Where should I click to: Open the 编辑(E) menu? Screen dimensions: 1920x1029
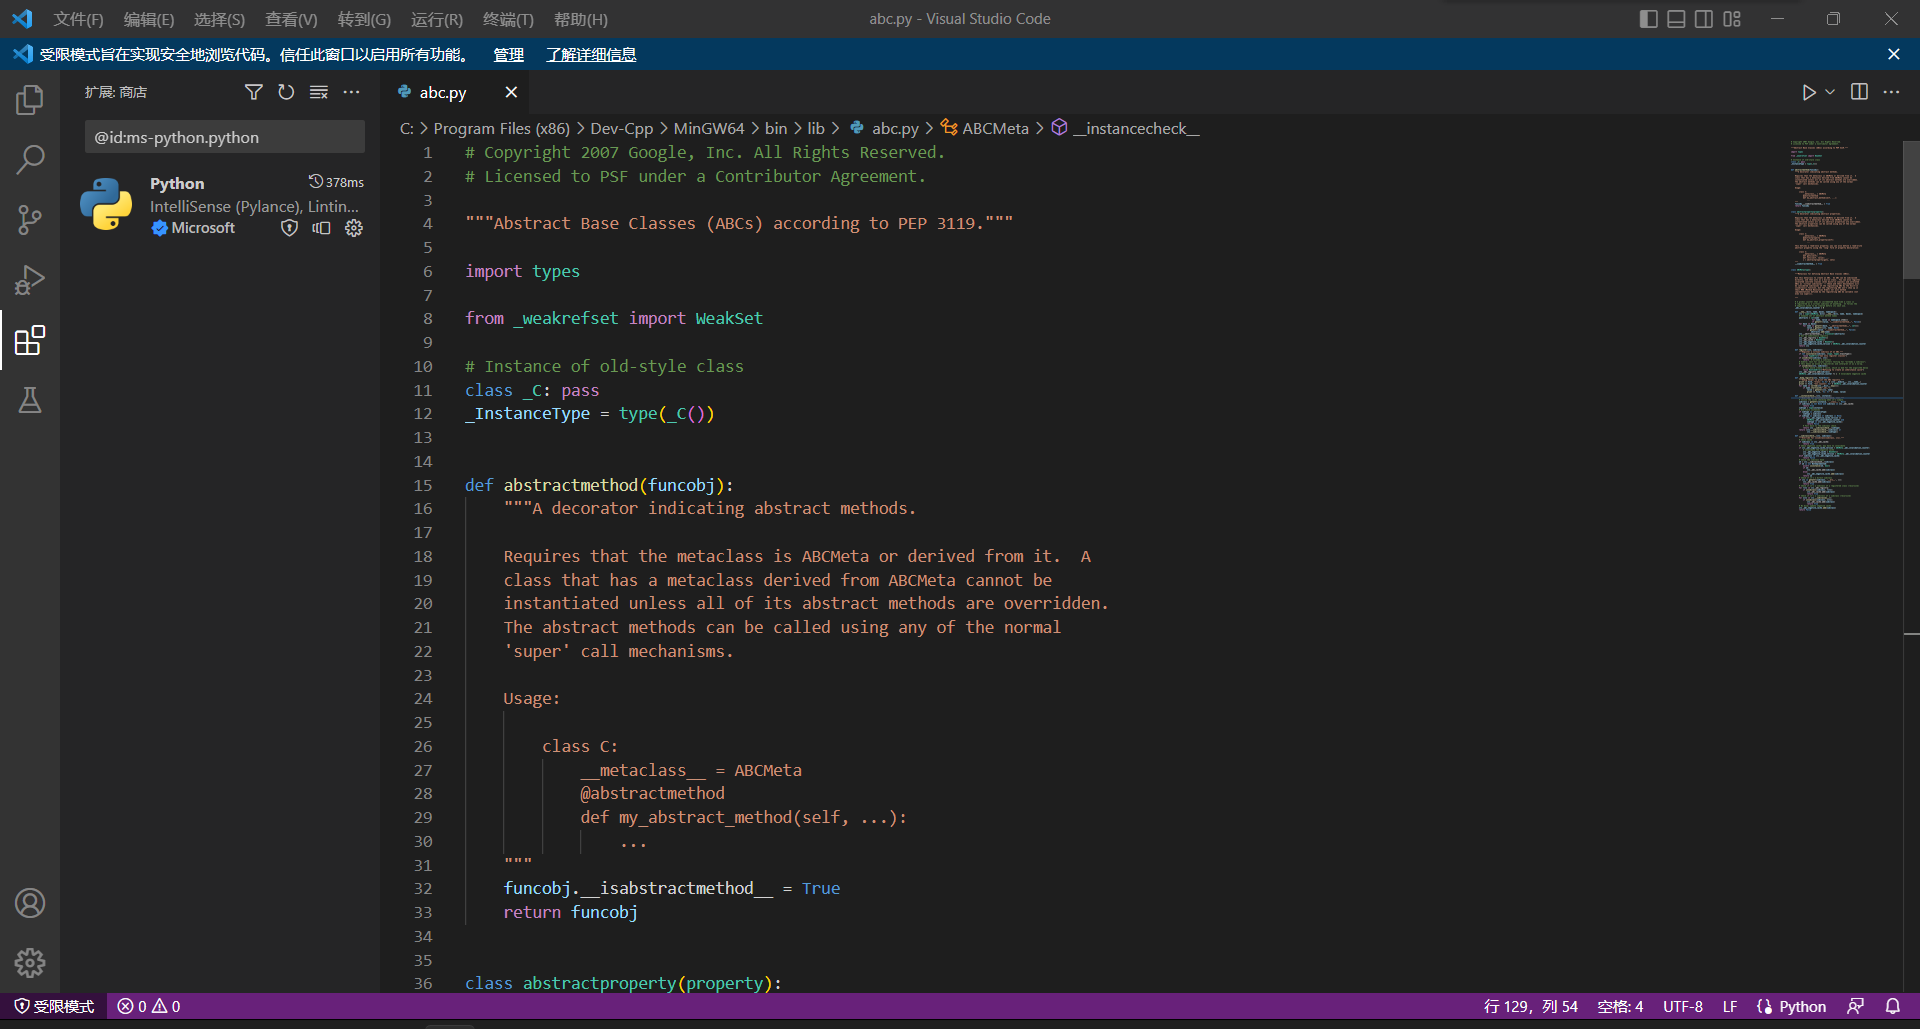tap(149, 19)
